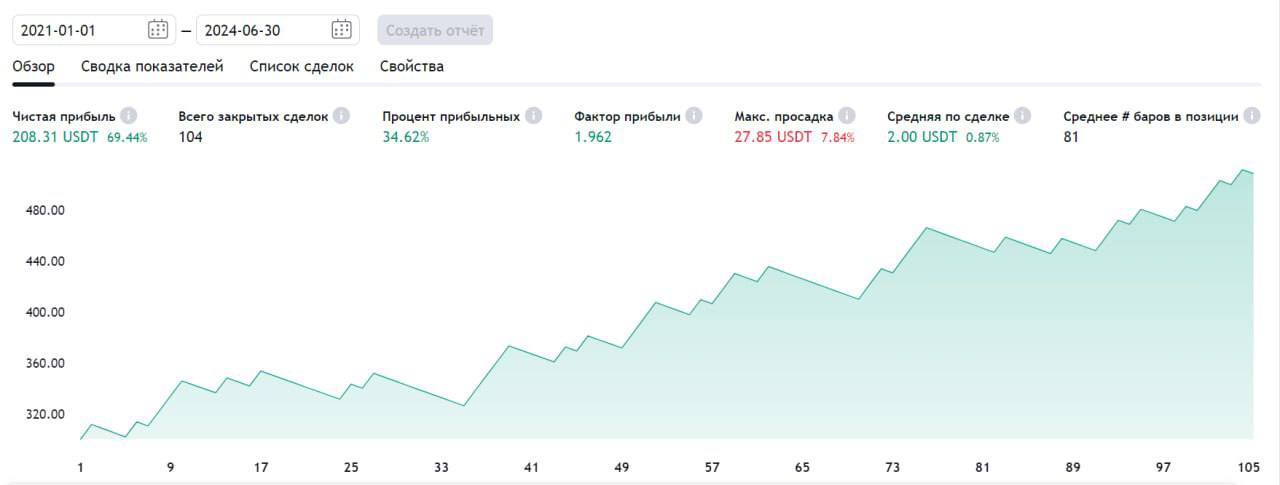
Task: Click the average bars value 81
Action: click(1071, 137)
